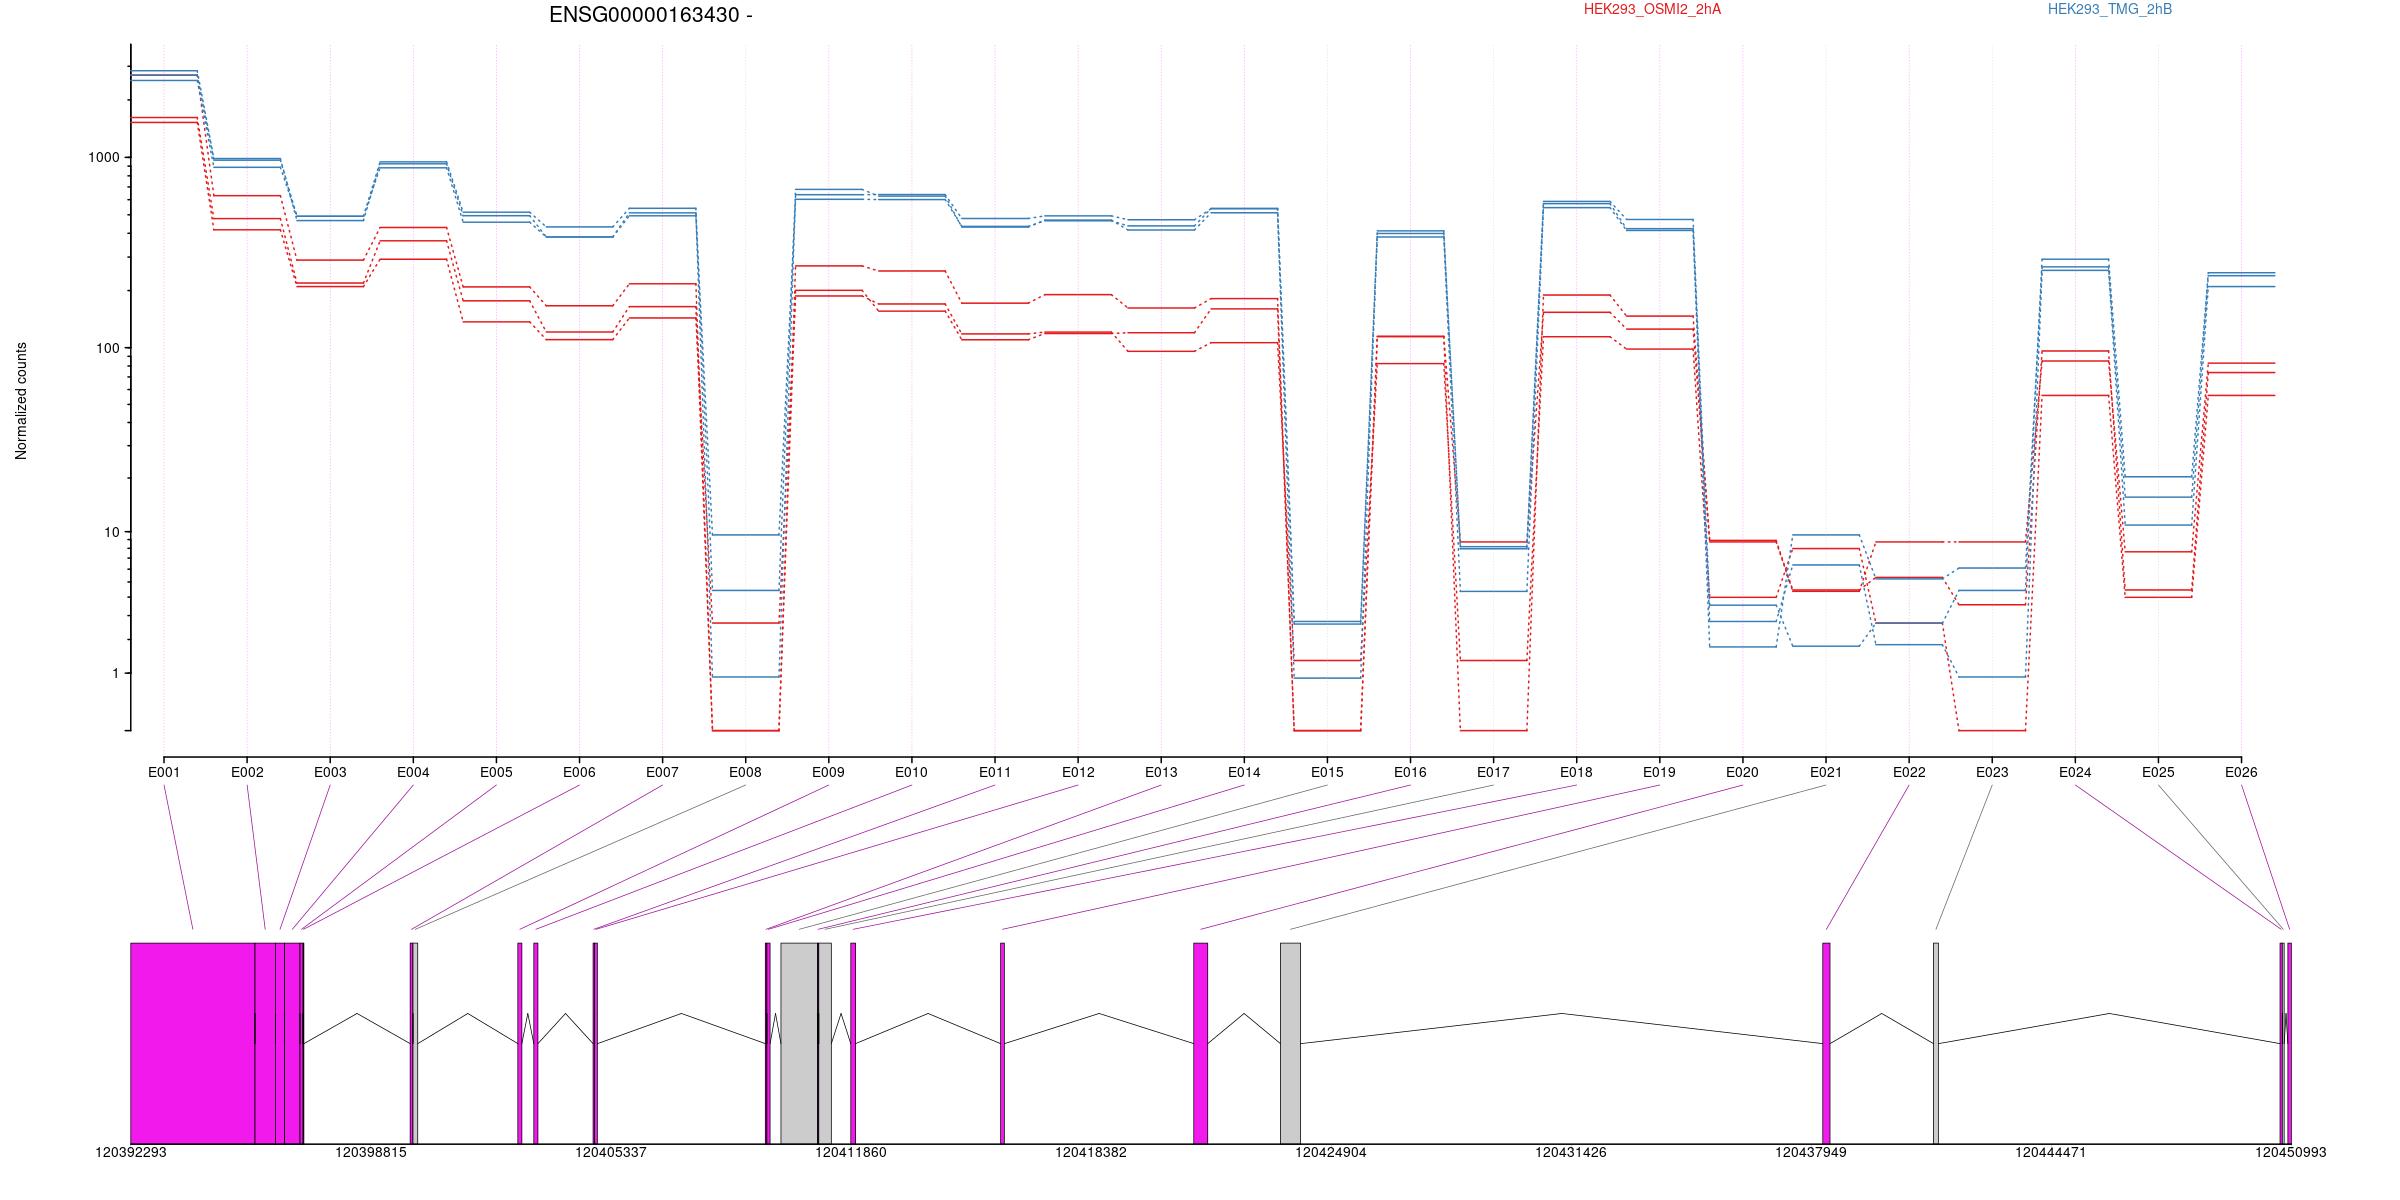
Task: Click exon label E011
Action: (995, 772)
